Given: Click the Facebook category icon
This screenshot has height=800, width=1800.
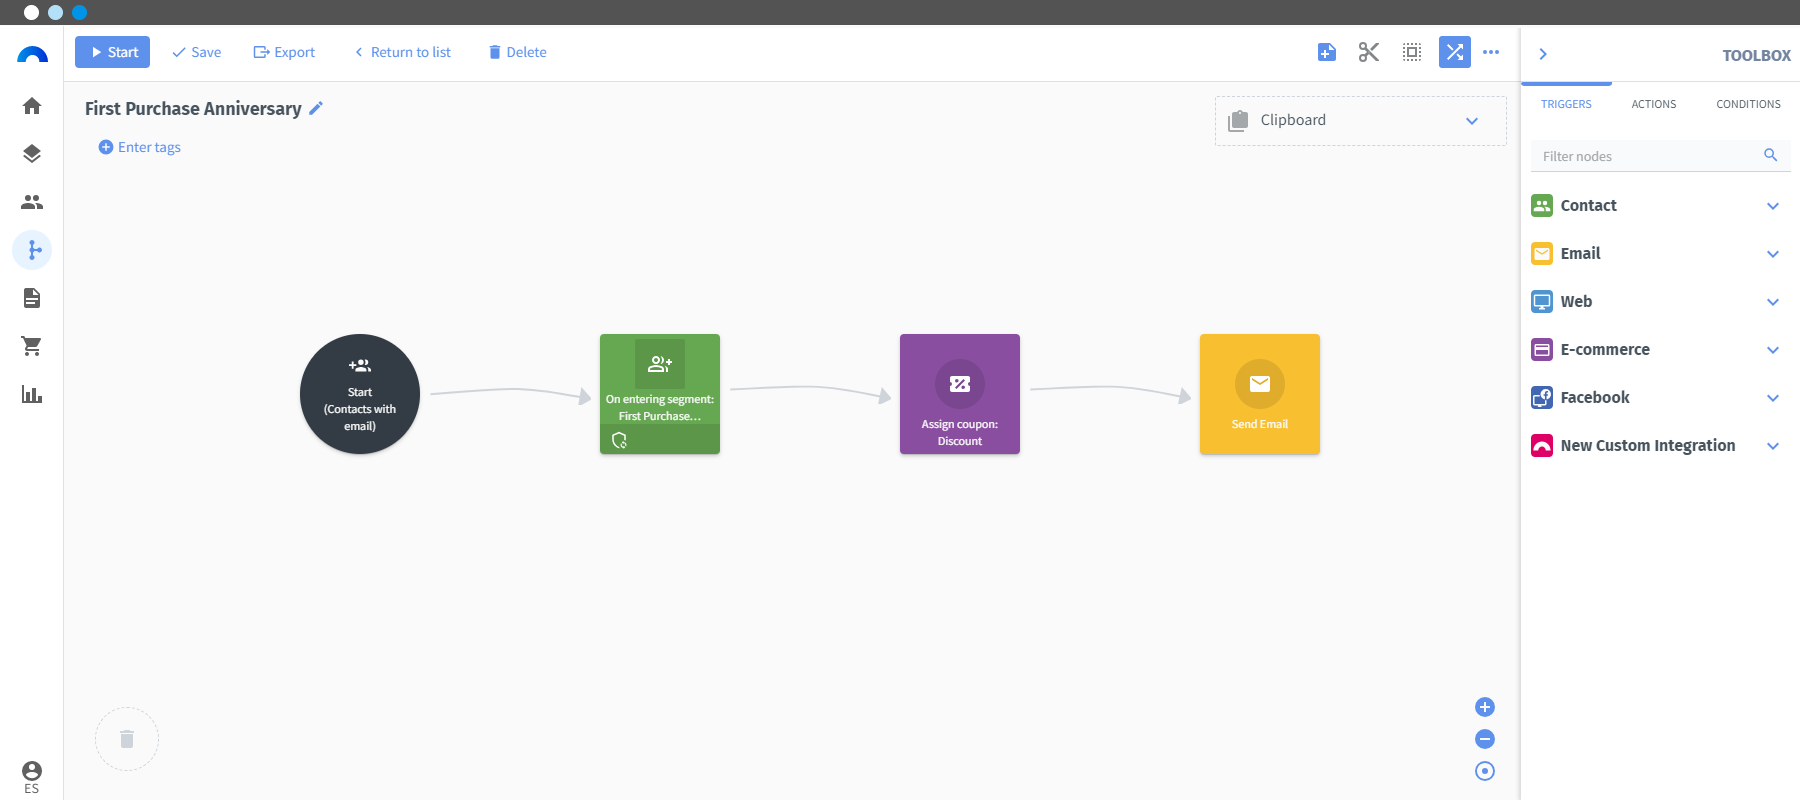Looking at the screenshot, I should click(x=1542, y=398).
